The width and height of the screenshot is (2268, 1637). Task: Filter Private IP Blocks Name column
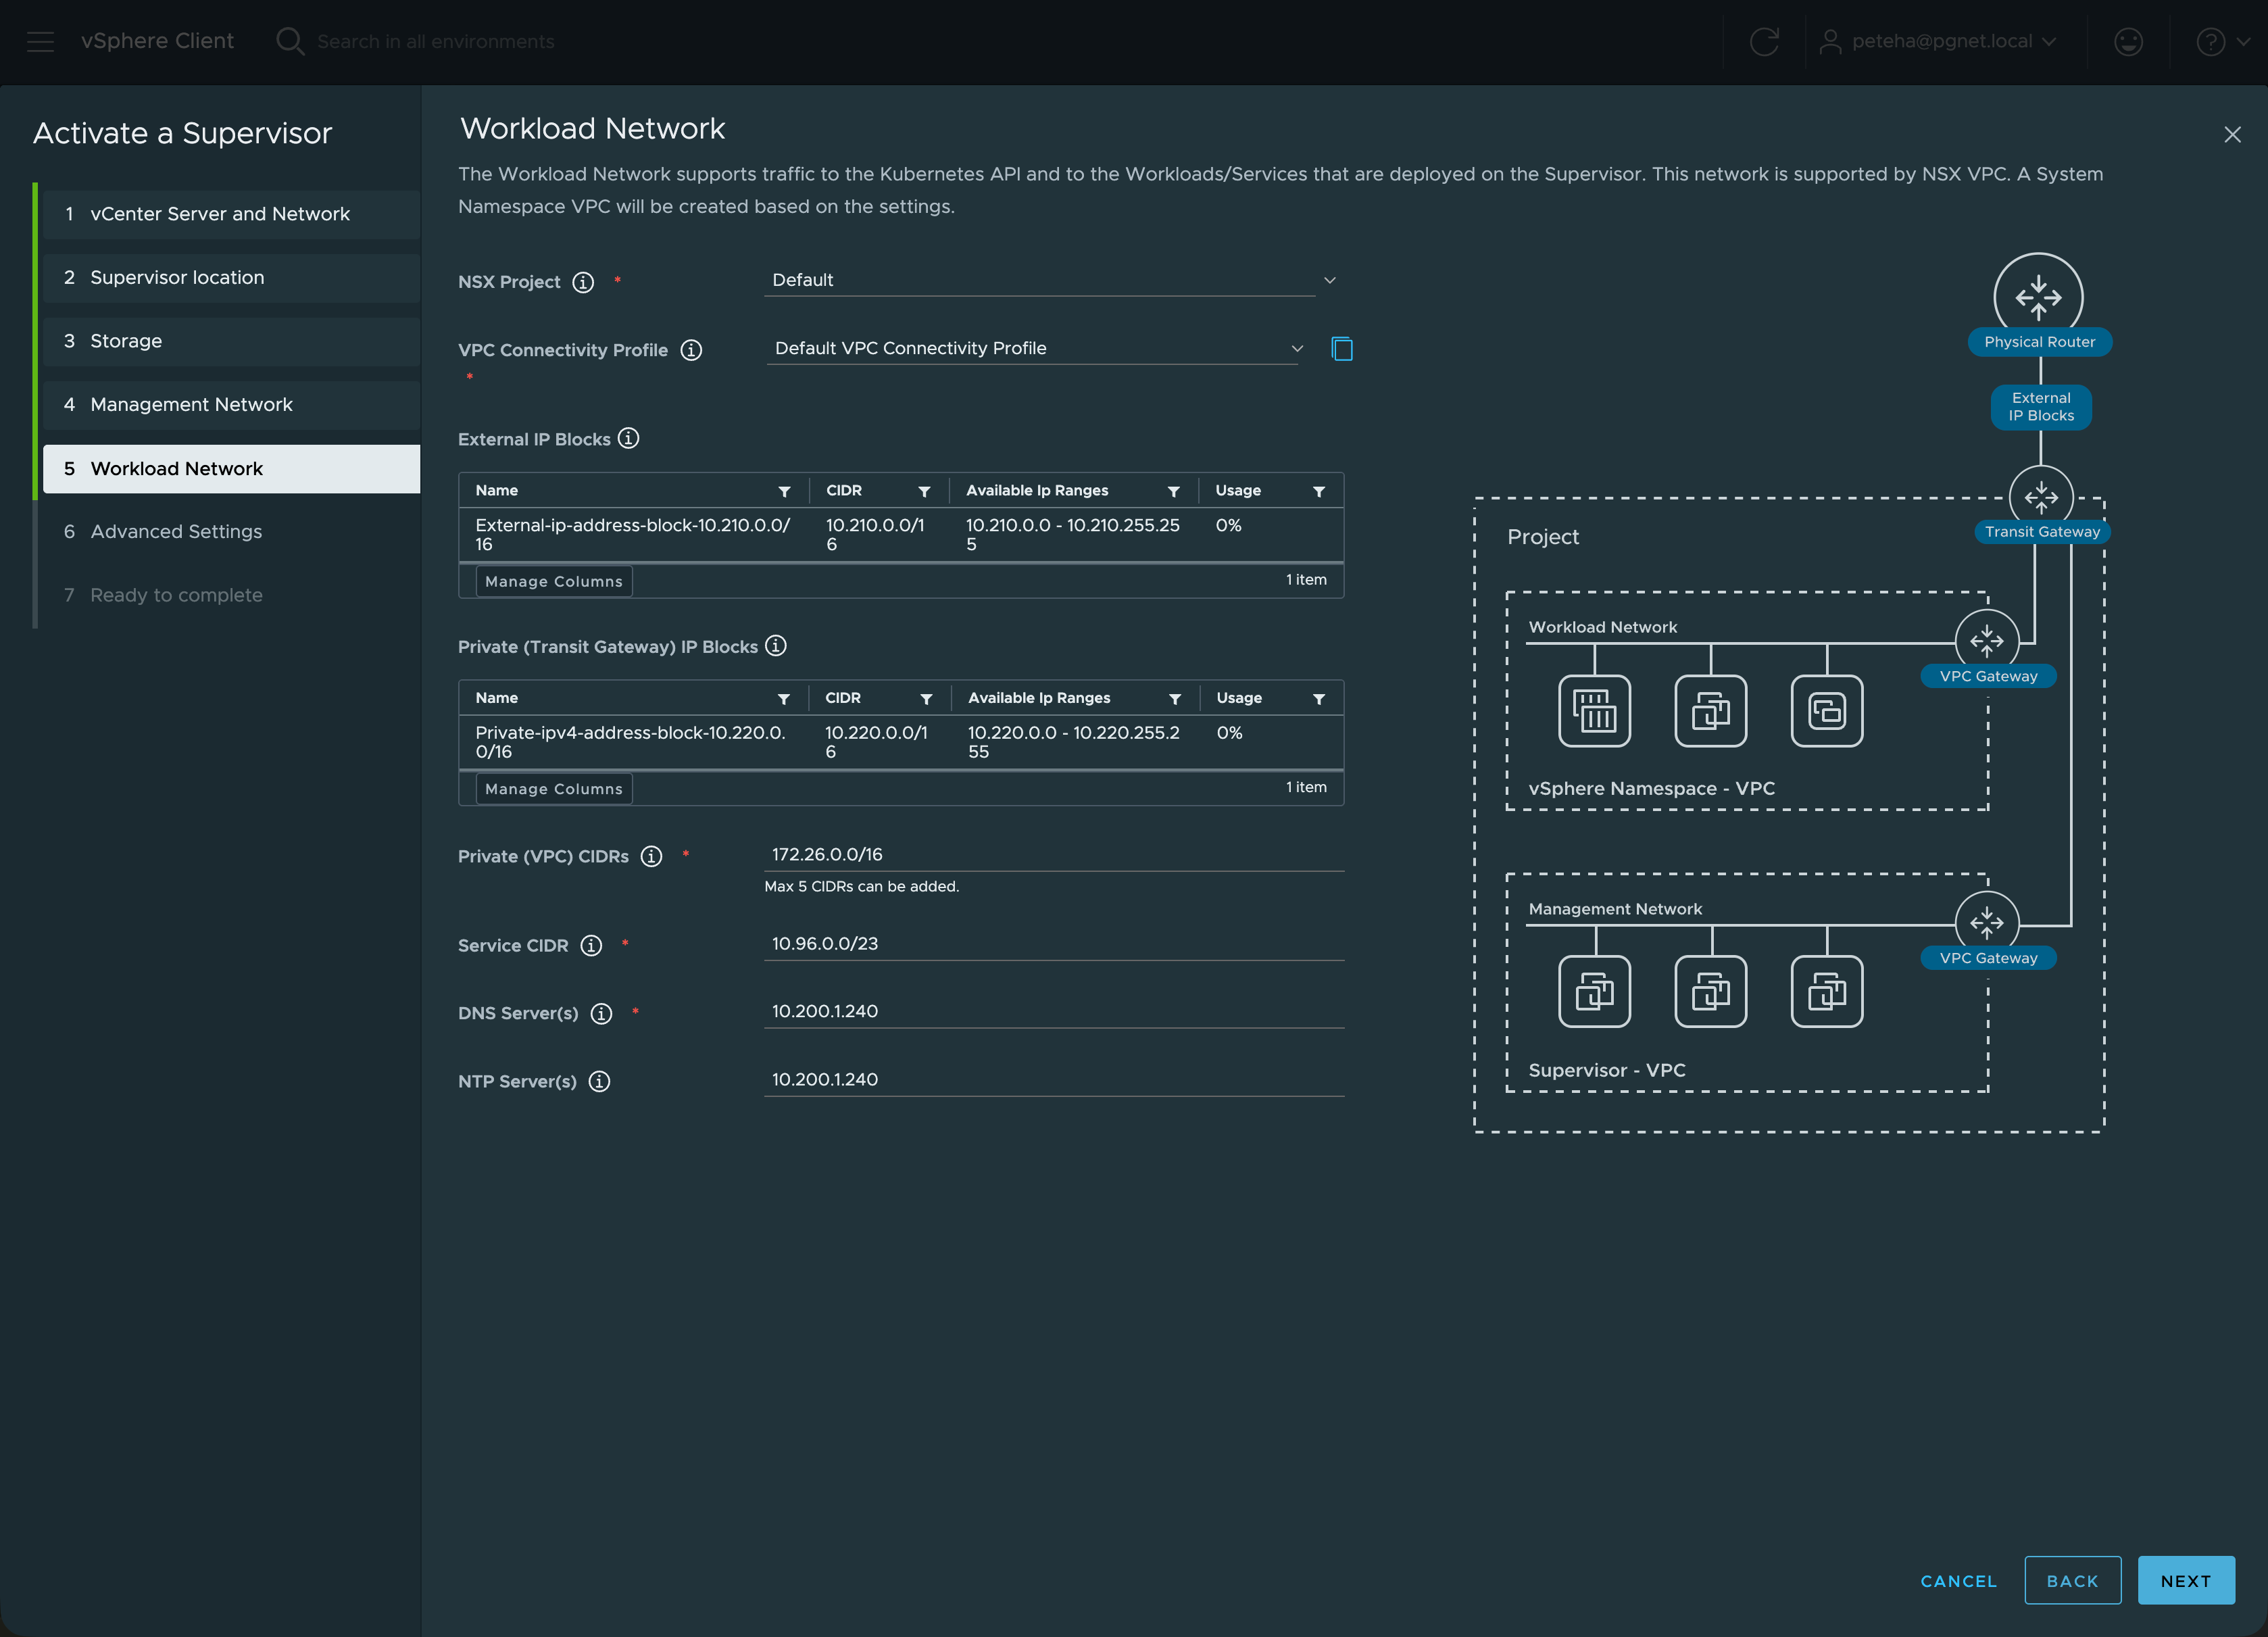coord(784,699)
